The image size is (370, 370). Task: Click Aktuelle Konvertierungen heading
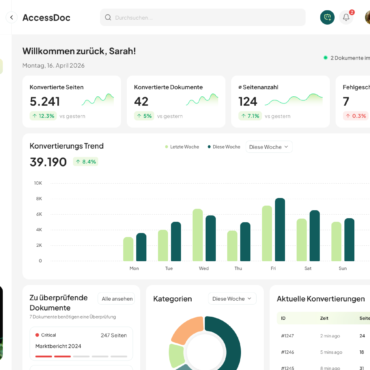click(321, 299)
